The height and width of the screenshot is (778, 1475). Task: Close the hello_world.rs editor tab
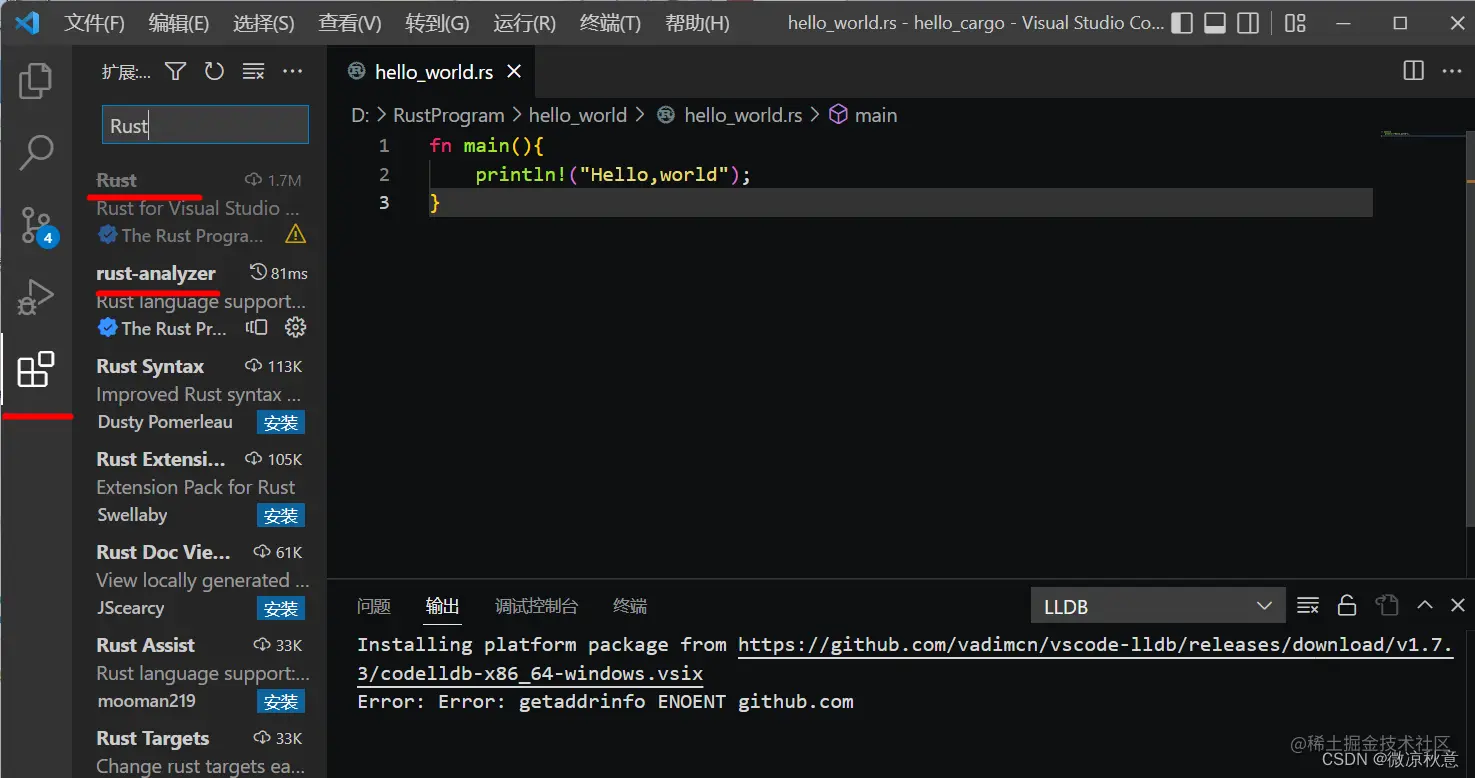(514, 71)
